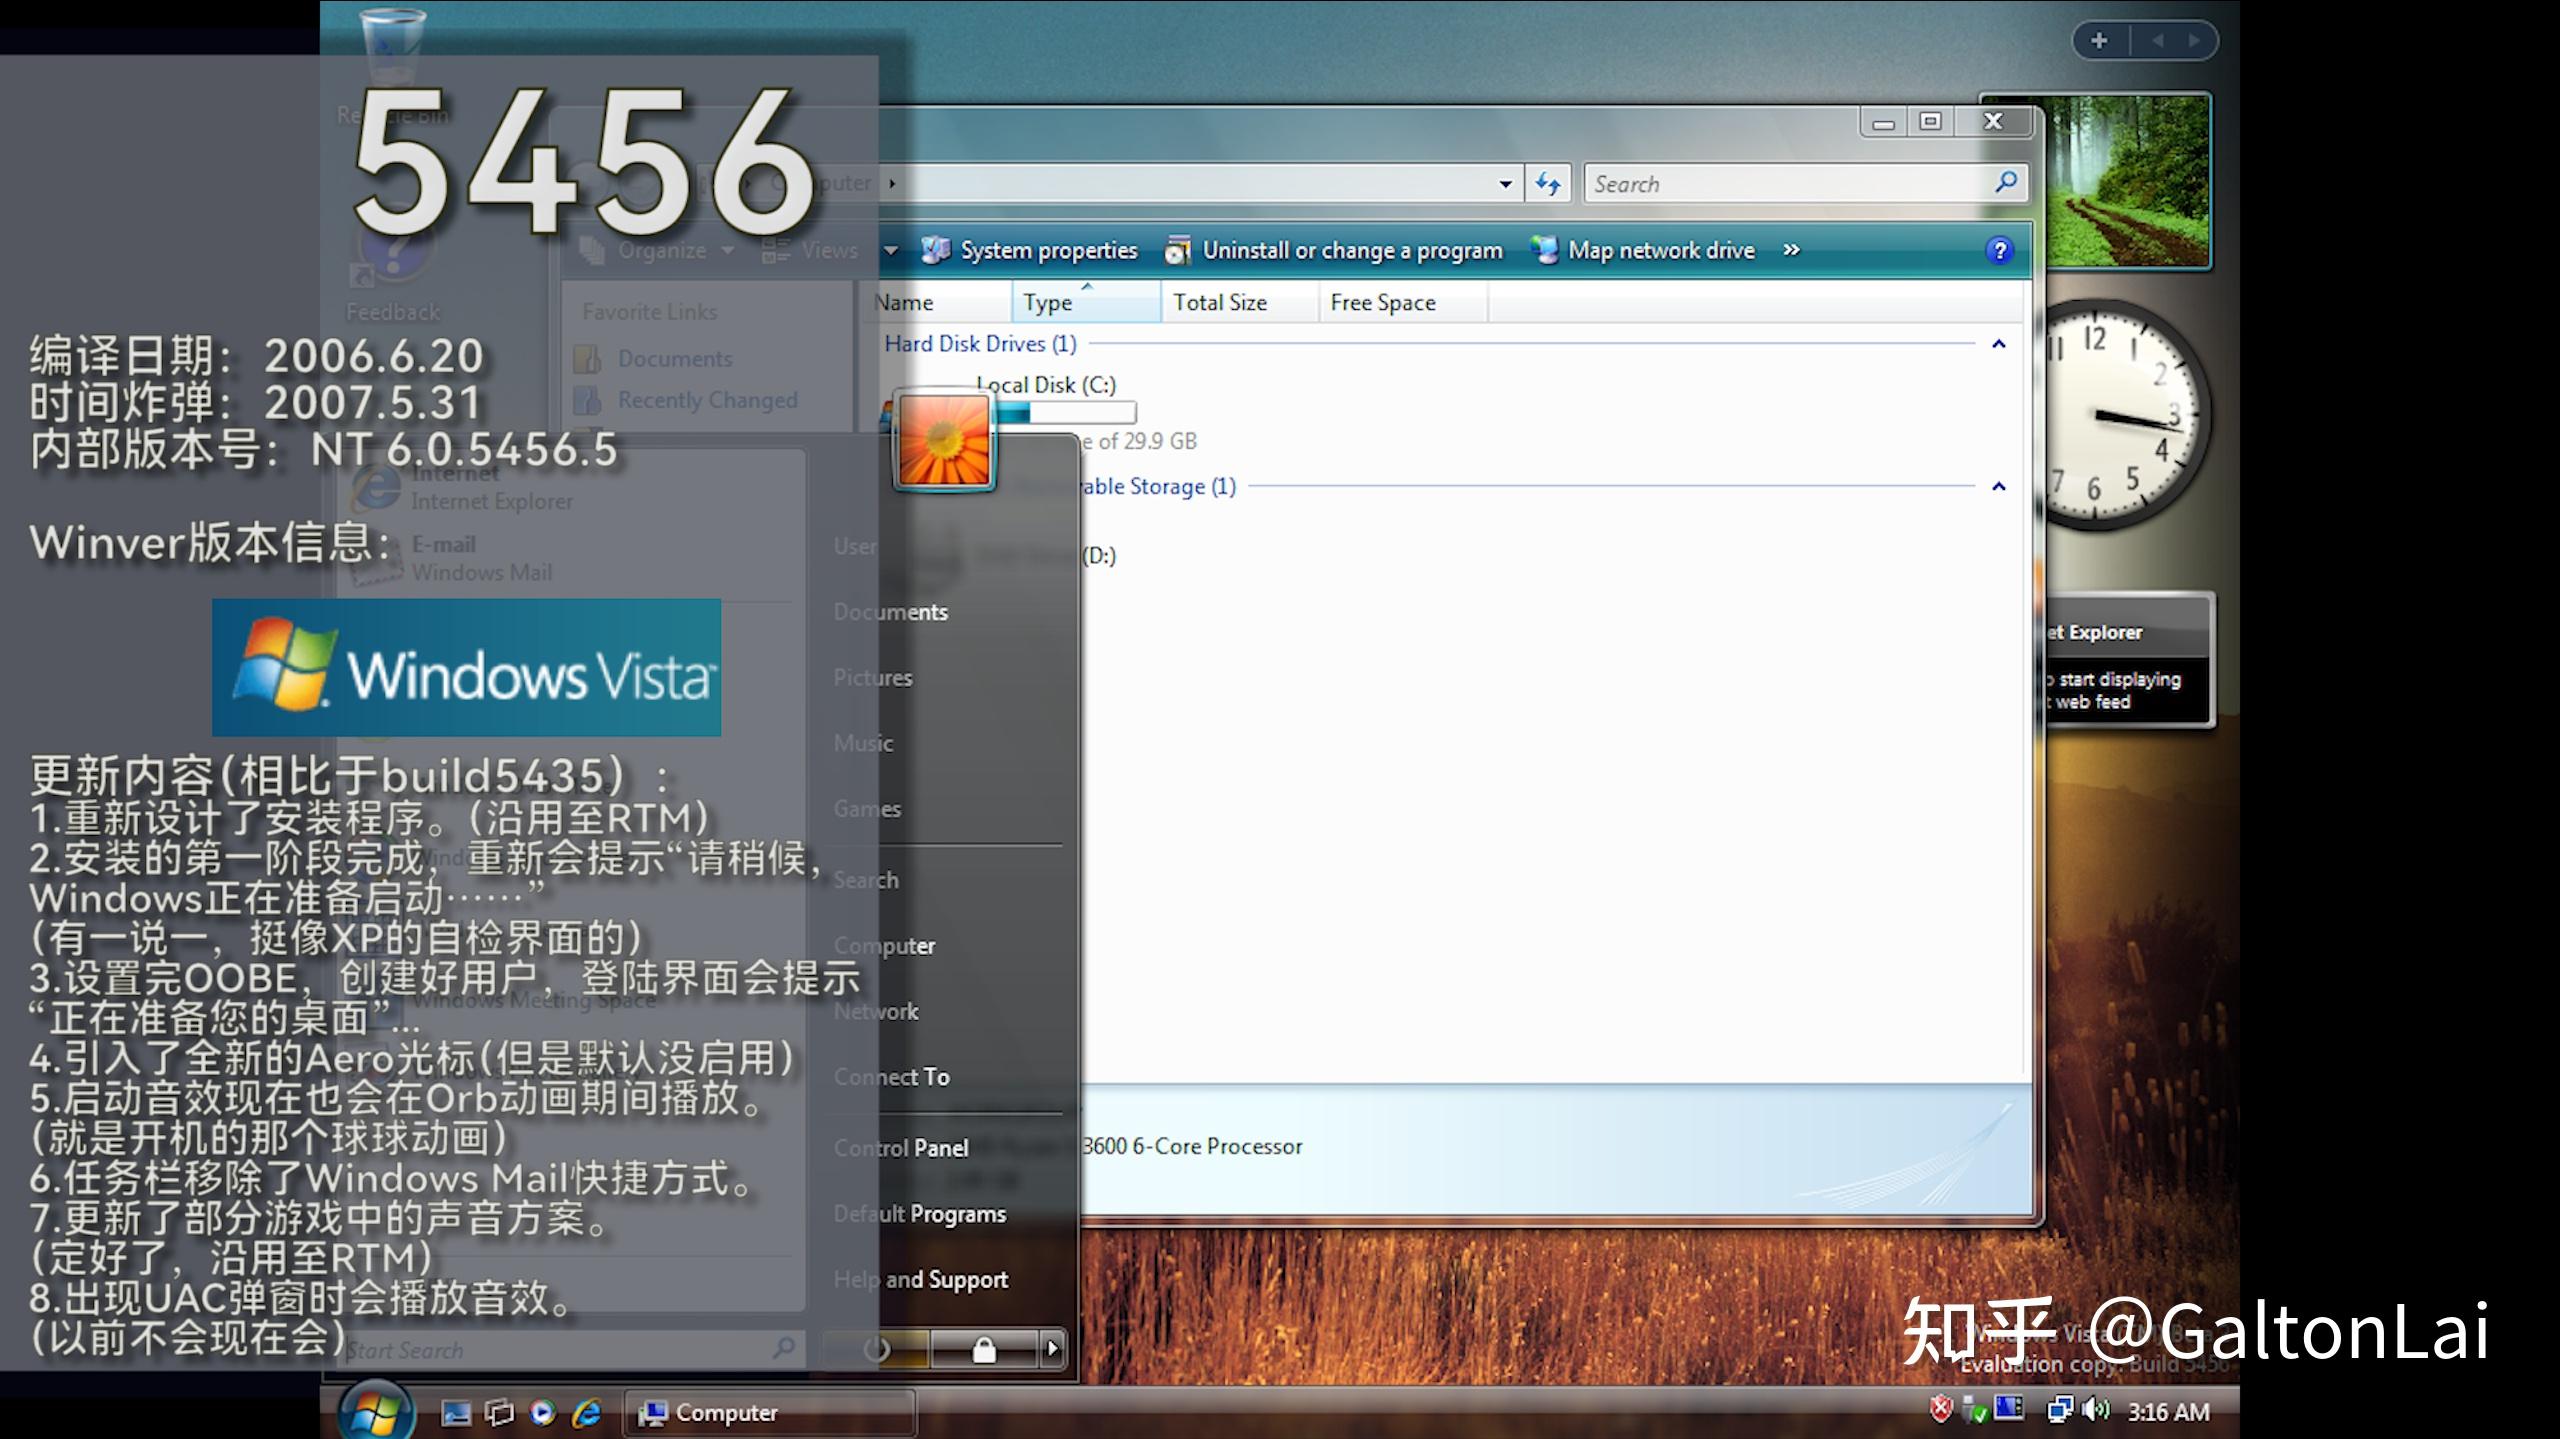The height and width of the screenshot is (1439, 2560).
Task: Open Default Programs from the Start menu
Action: point(919,1214)
